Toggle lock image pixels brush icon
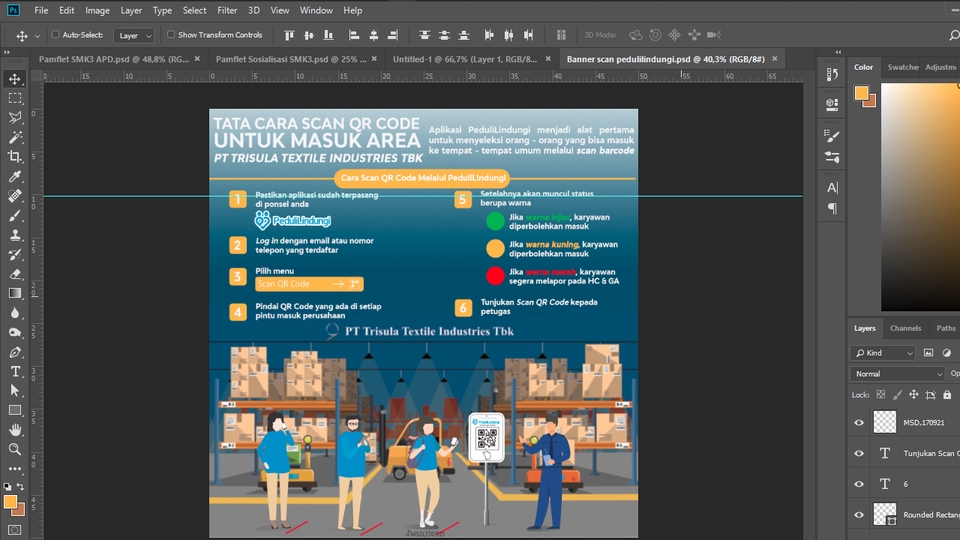 tap(897, 395)
